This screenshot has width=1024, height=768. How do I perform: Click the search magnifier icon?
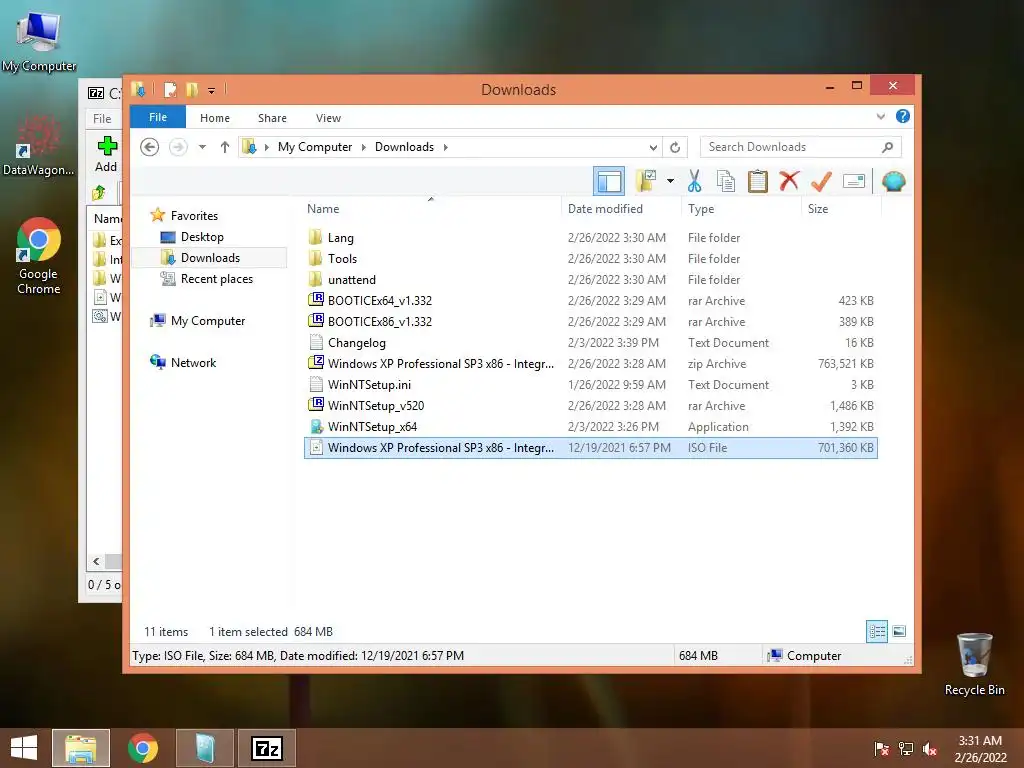point(887,147)
